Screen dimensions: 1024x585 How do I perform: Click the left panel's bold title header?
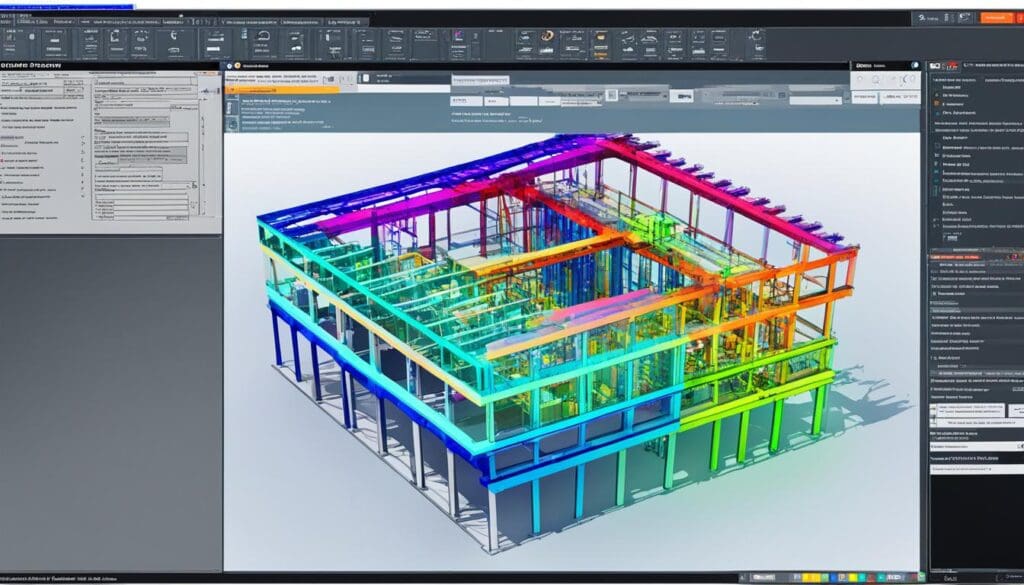[32, 65]
